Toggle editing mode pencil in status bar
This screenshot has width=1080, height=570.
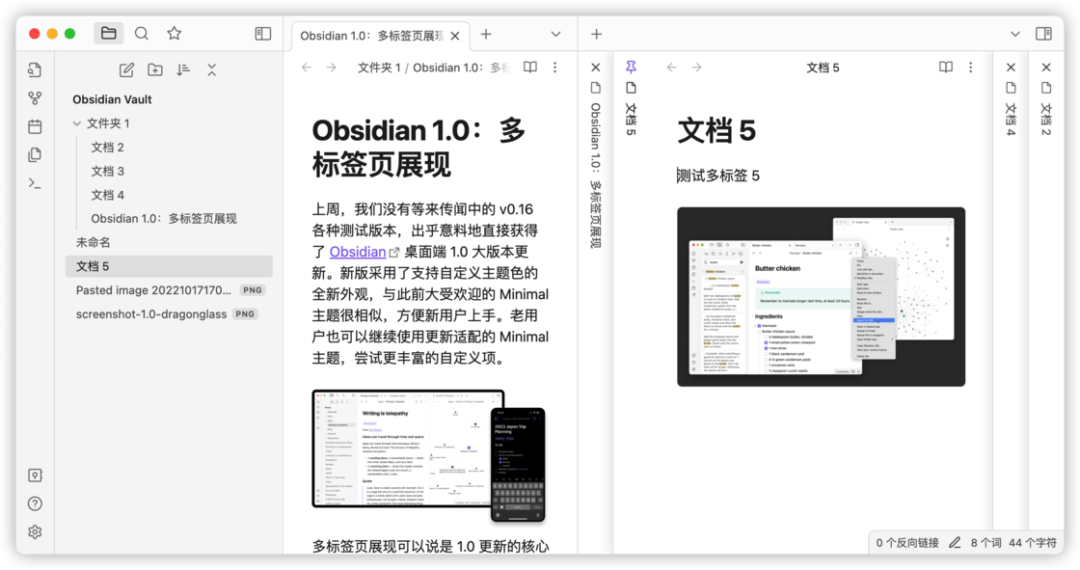click(955, 542)
